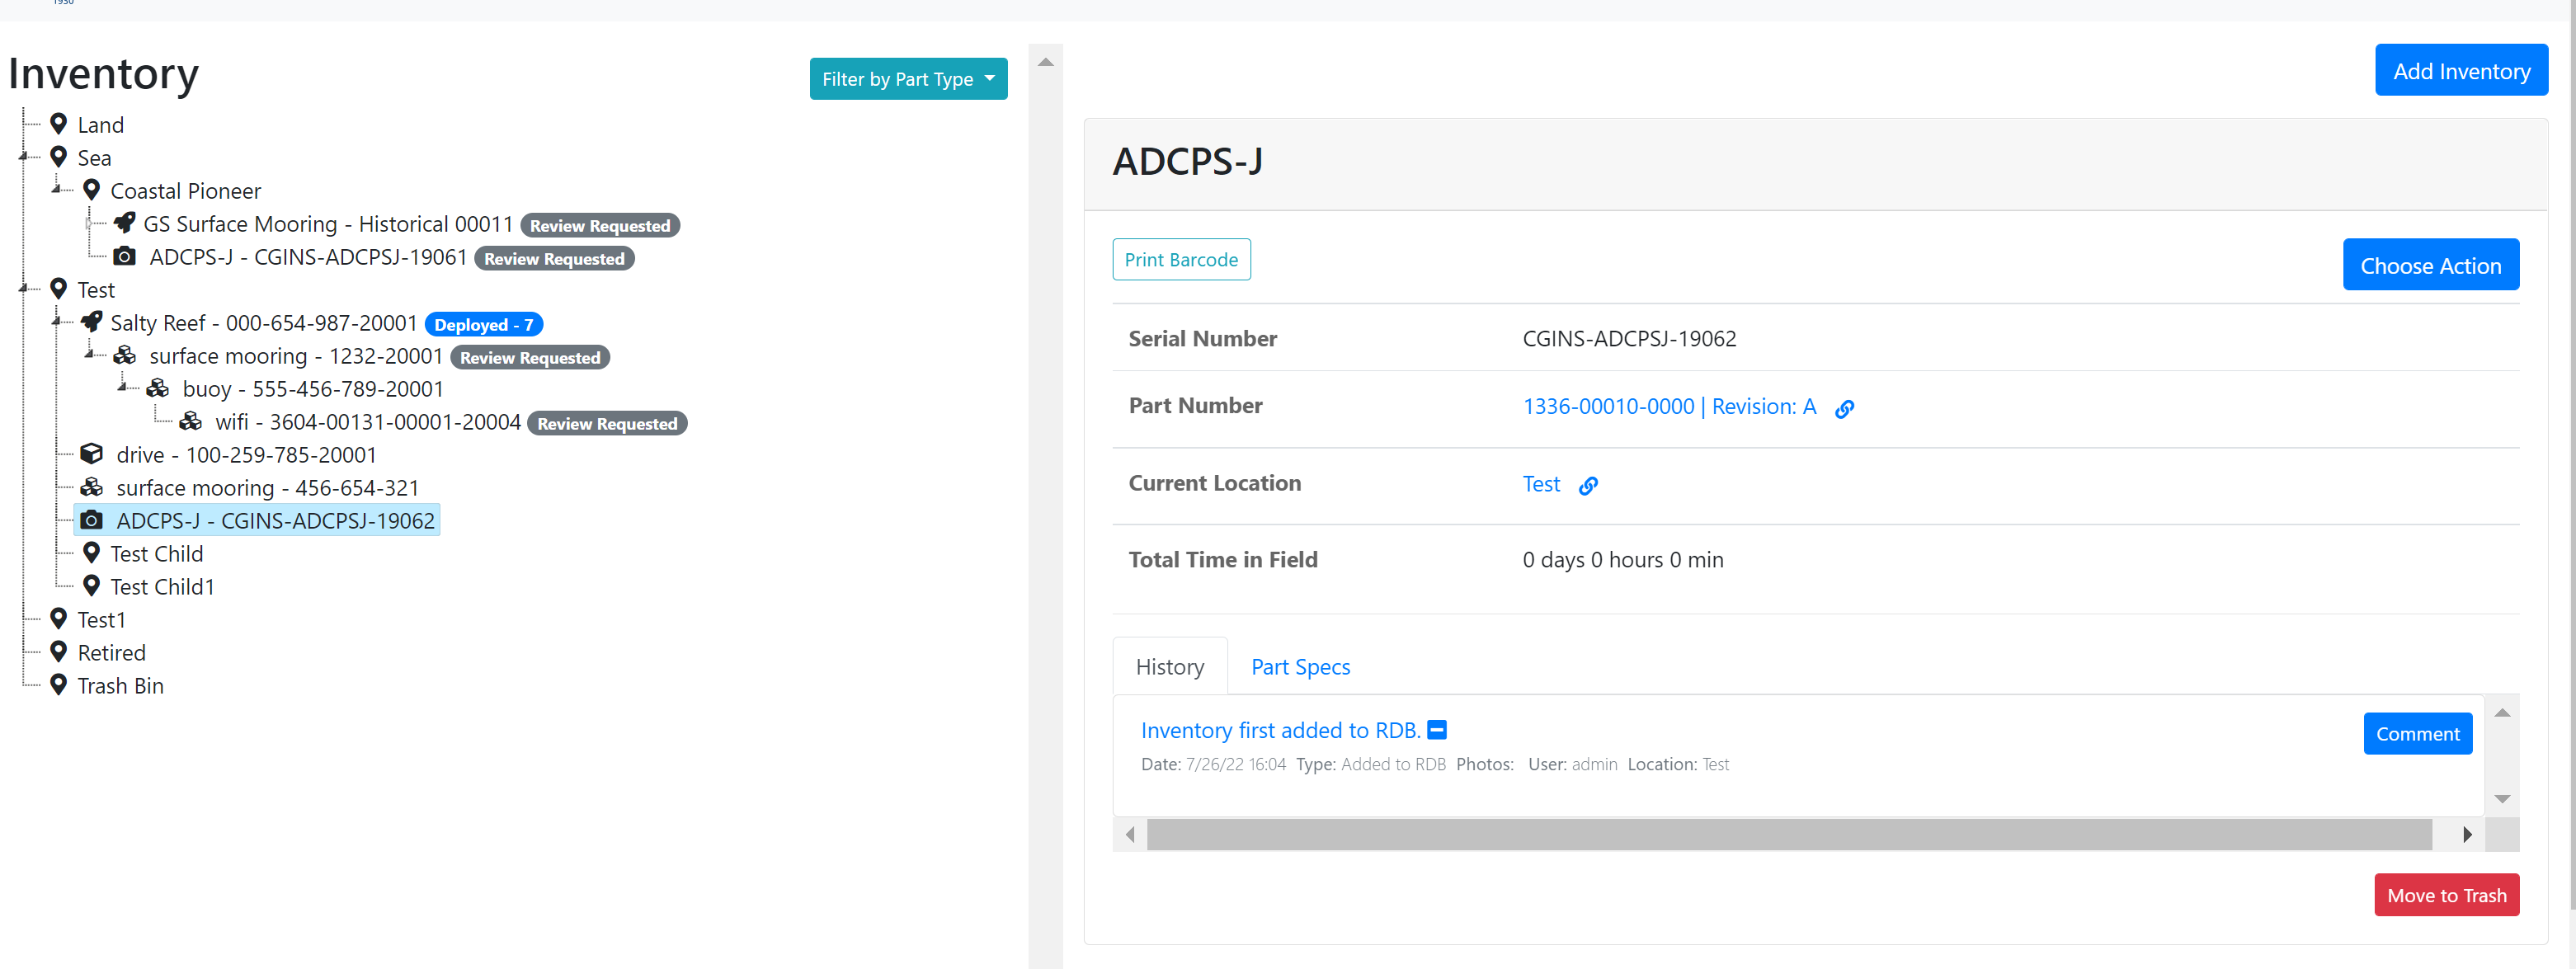Collapse the Coastal Pioneer tree branch
Viewport: 2576px width, 969px height.
[58, 188]
